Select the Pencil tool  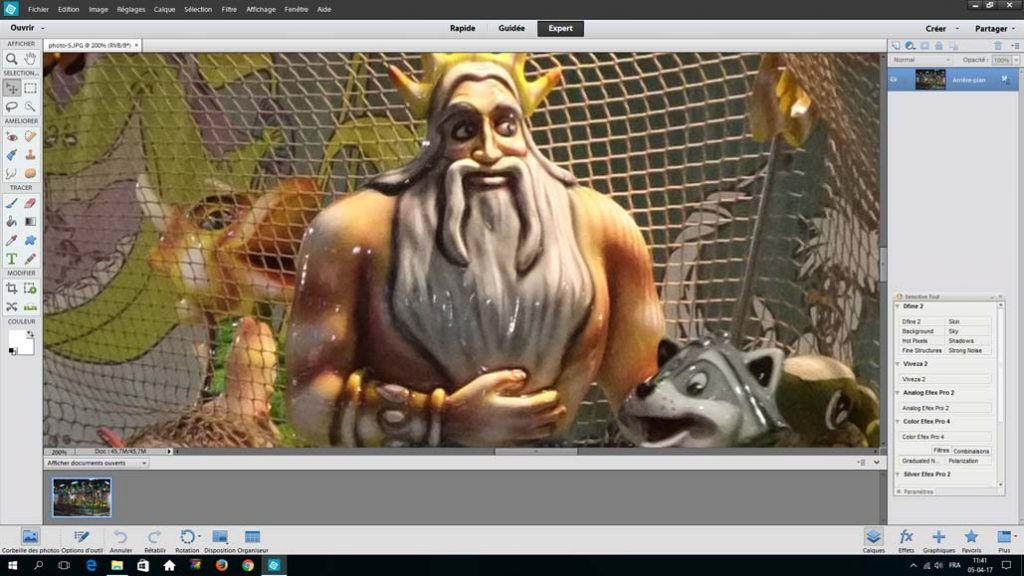point(30,259)
